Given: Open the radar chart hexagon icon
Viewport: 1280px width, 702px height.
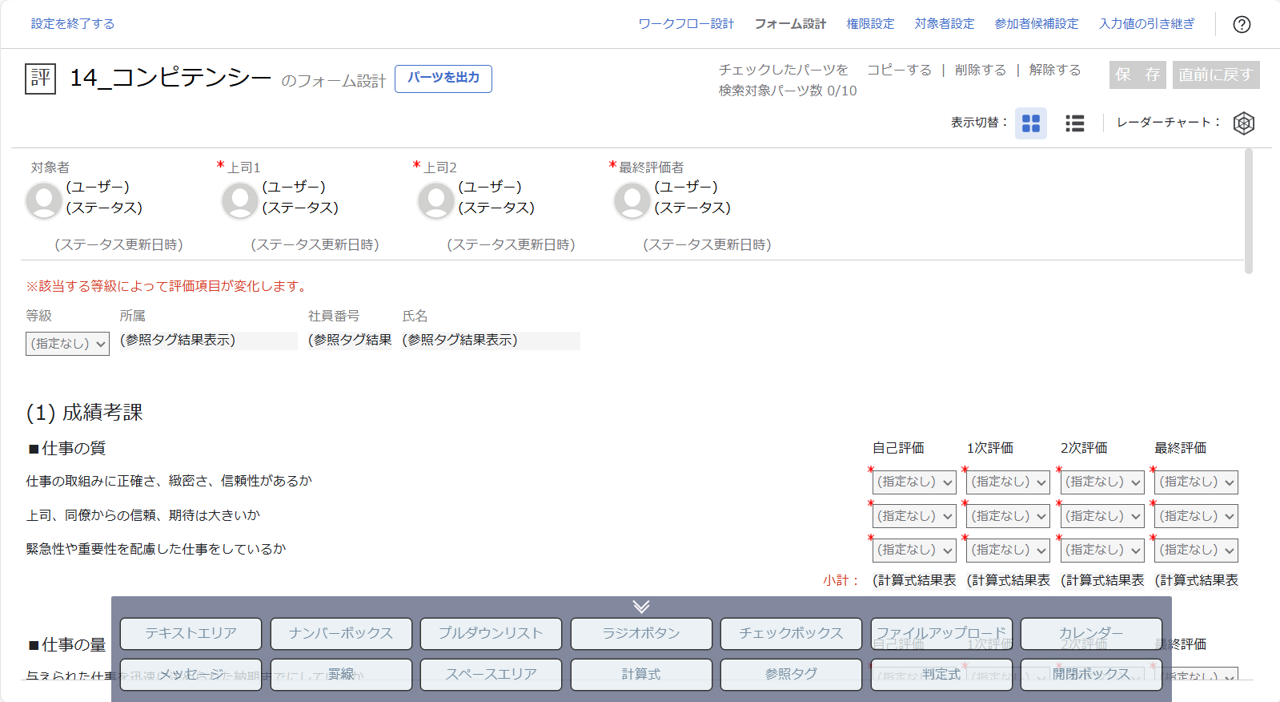Looking at the screenshot, I should pos(1243,123).
